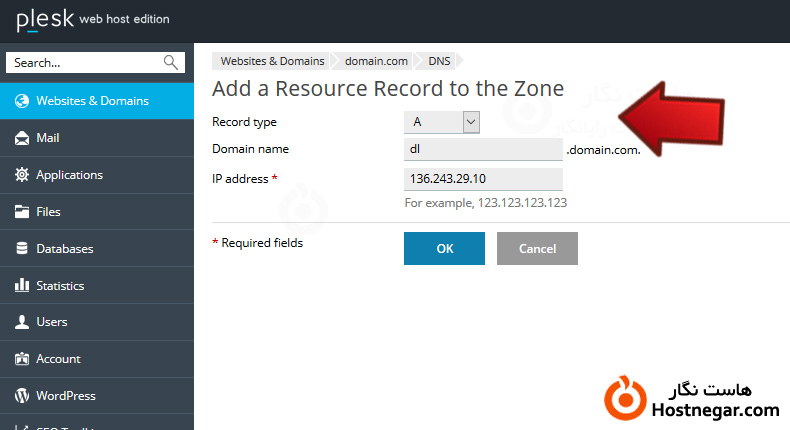Navigate to DNS breadcrumb

[x=440, y=62]
